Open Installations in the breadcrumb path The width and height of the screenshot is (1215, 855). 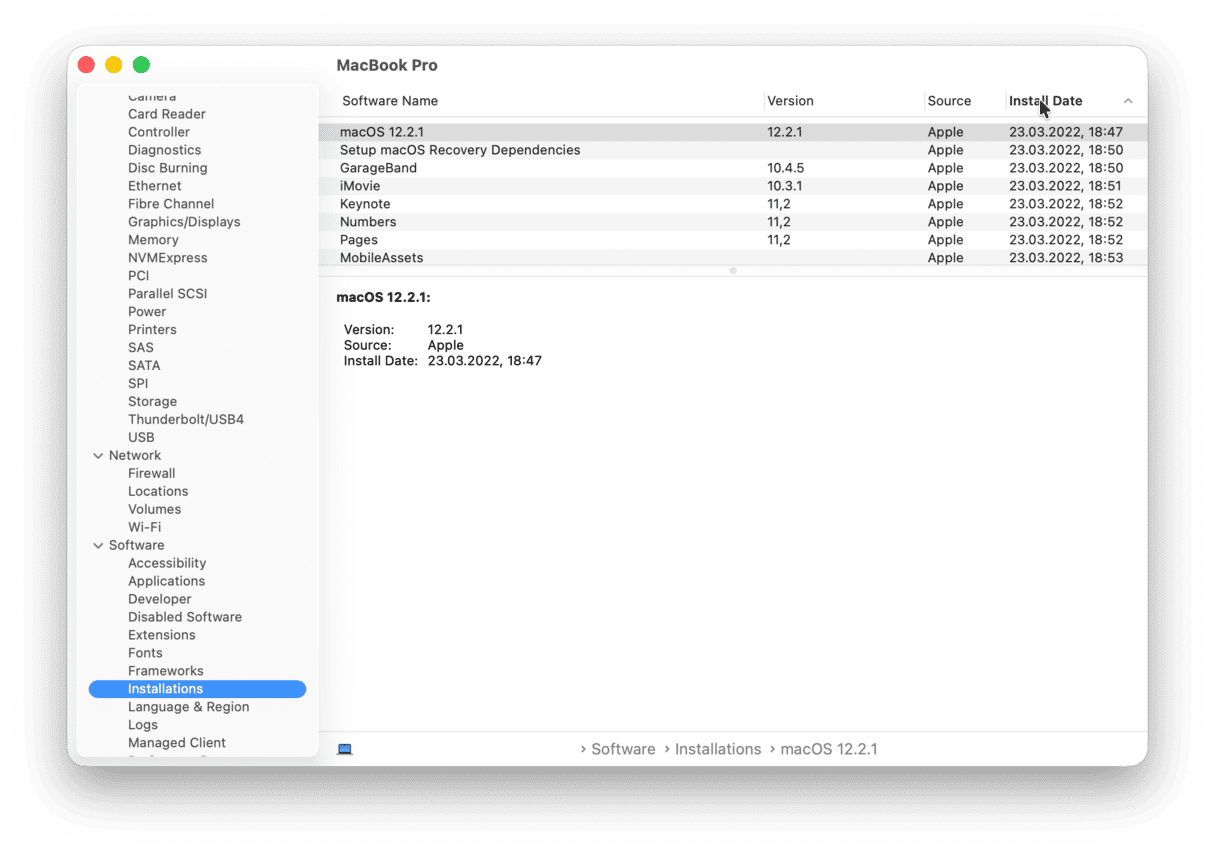[718, 748]
